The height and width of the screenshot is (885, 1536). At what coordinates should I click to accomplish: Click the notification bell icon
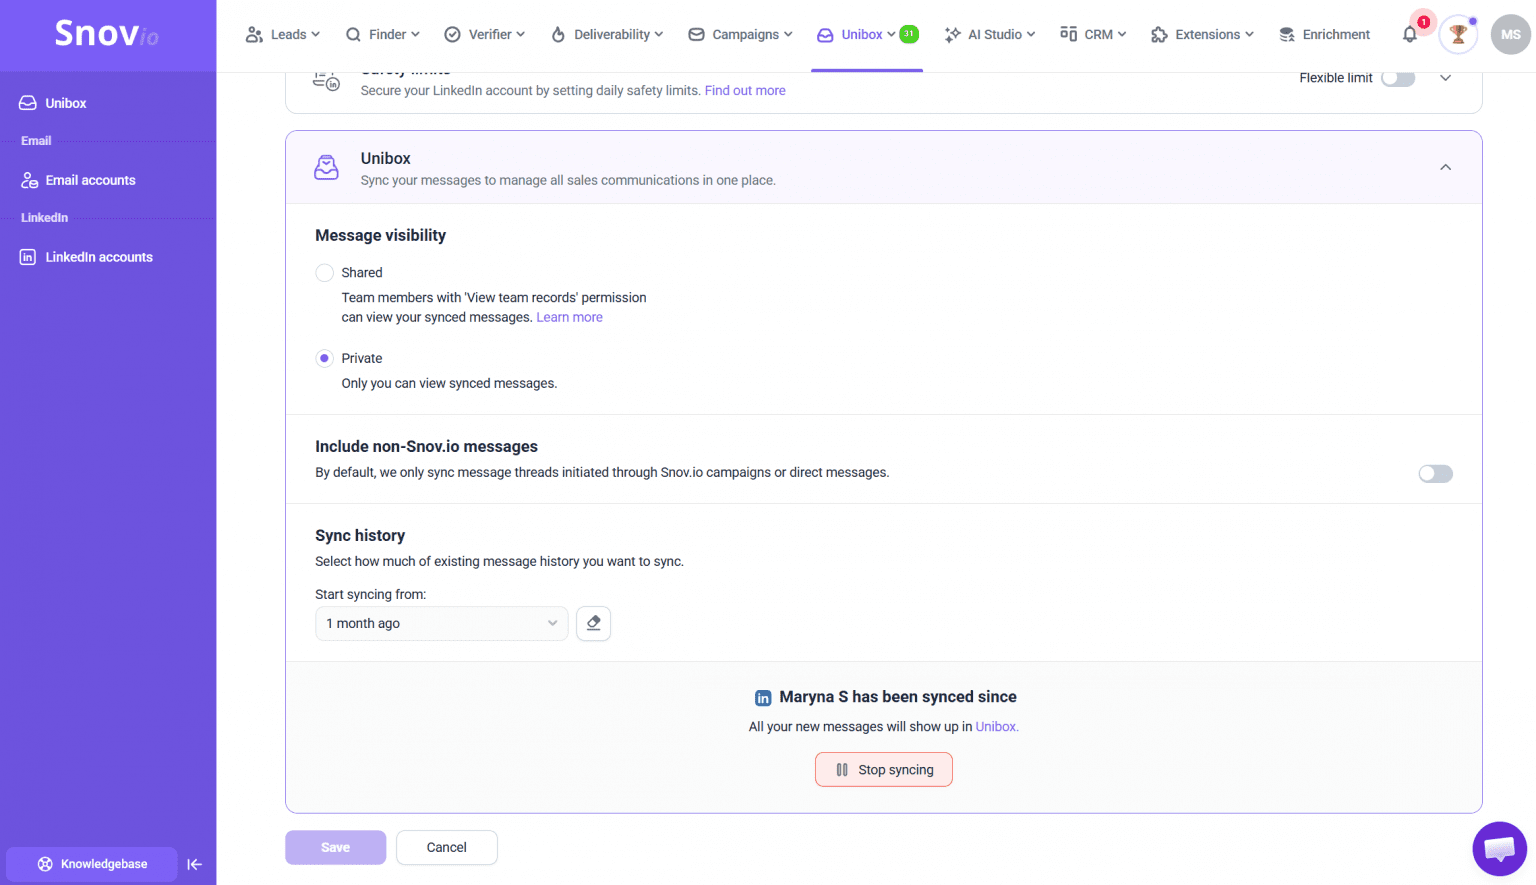click(x=1410, y=35)
